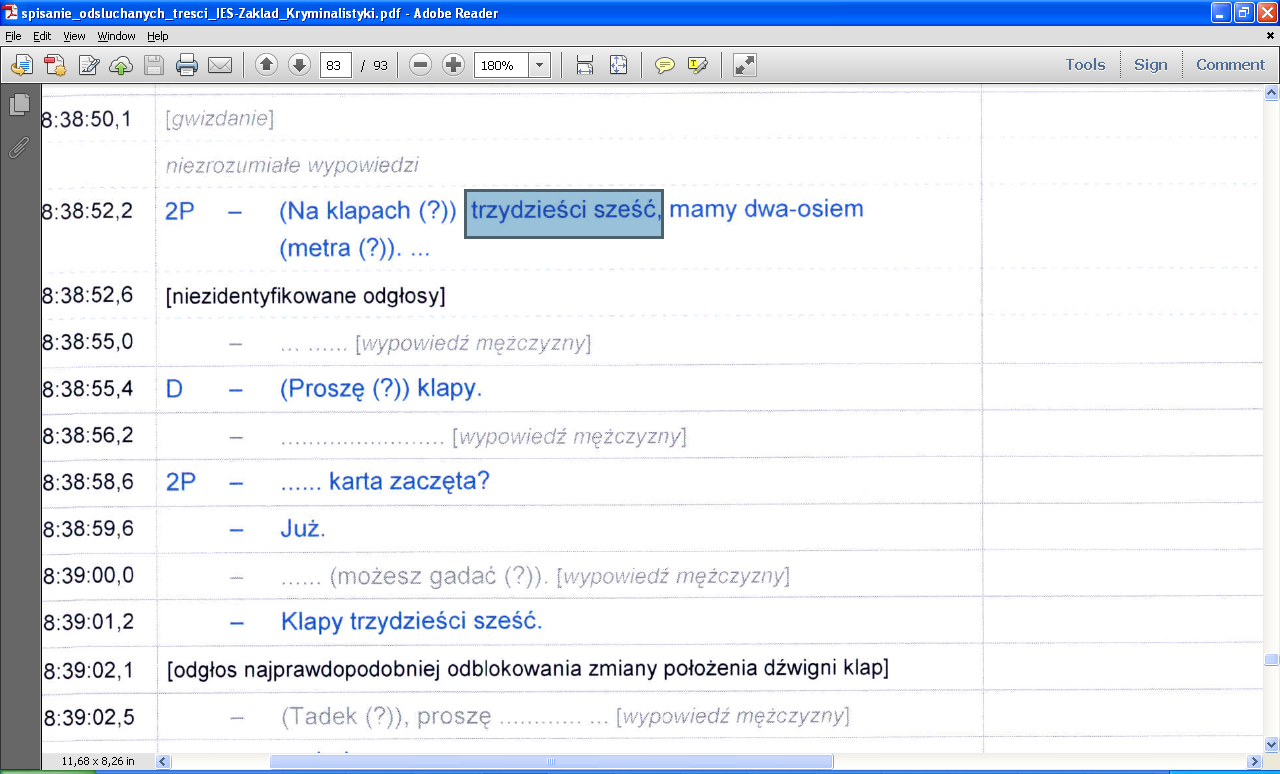1280x774 pixels.
Task: Click the page size label 11,68 x 8,26 in
Action: pyautogui.click(x=98, y=761)
